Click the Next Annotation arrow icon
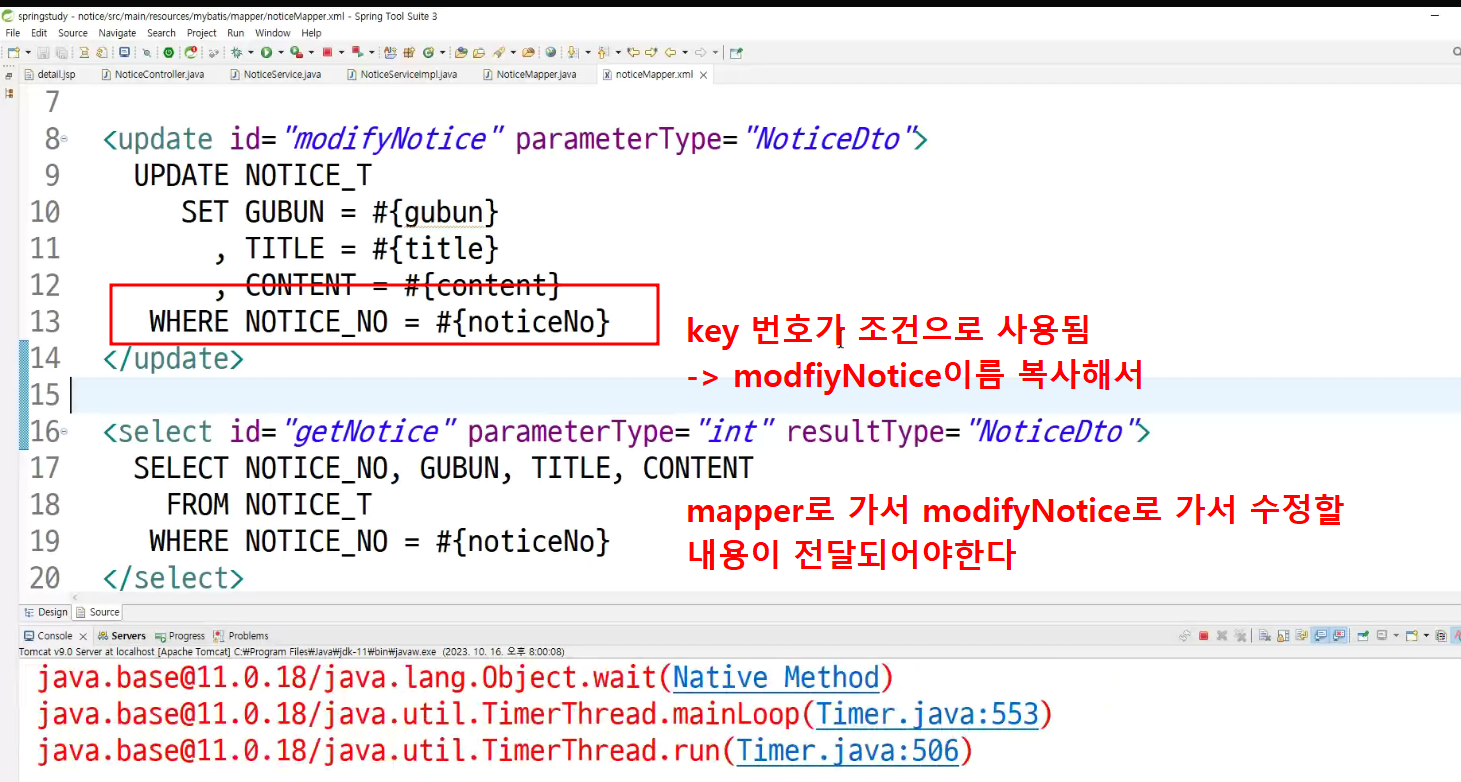Image resolution: width=1461 pixels, height=782 pixels. (x=573, y=52)
